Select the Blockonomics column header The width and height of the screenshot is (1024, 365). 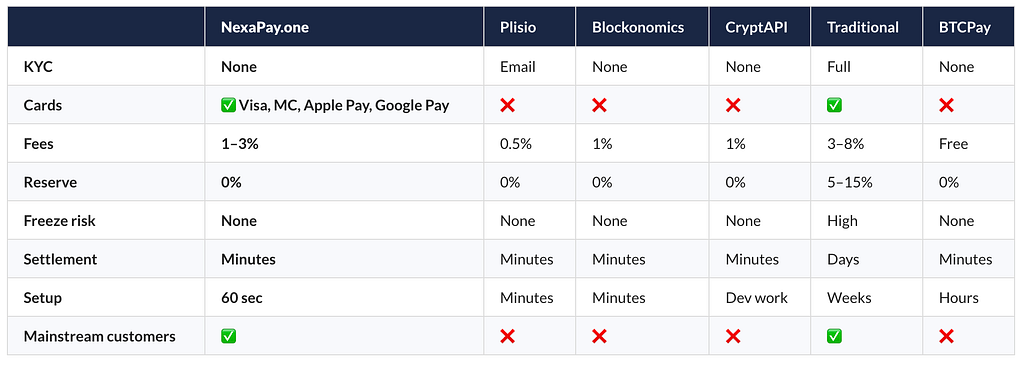(x=642, y=27)
